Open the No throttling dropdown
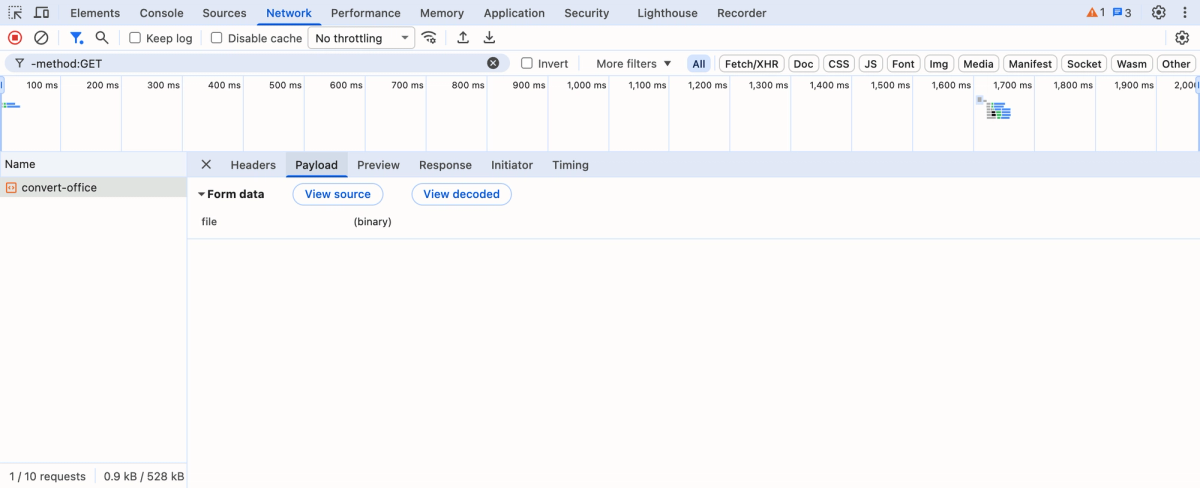The height and width of the screenshot is (488, 1200). [x=361, y=38]
